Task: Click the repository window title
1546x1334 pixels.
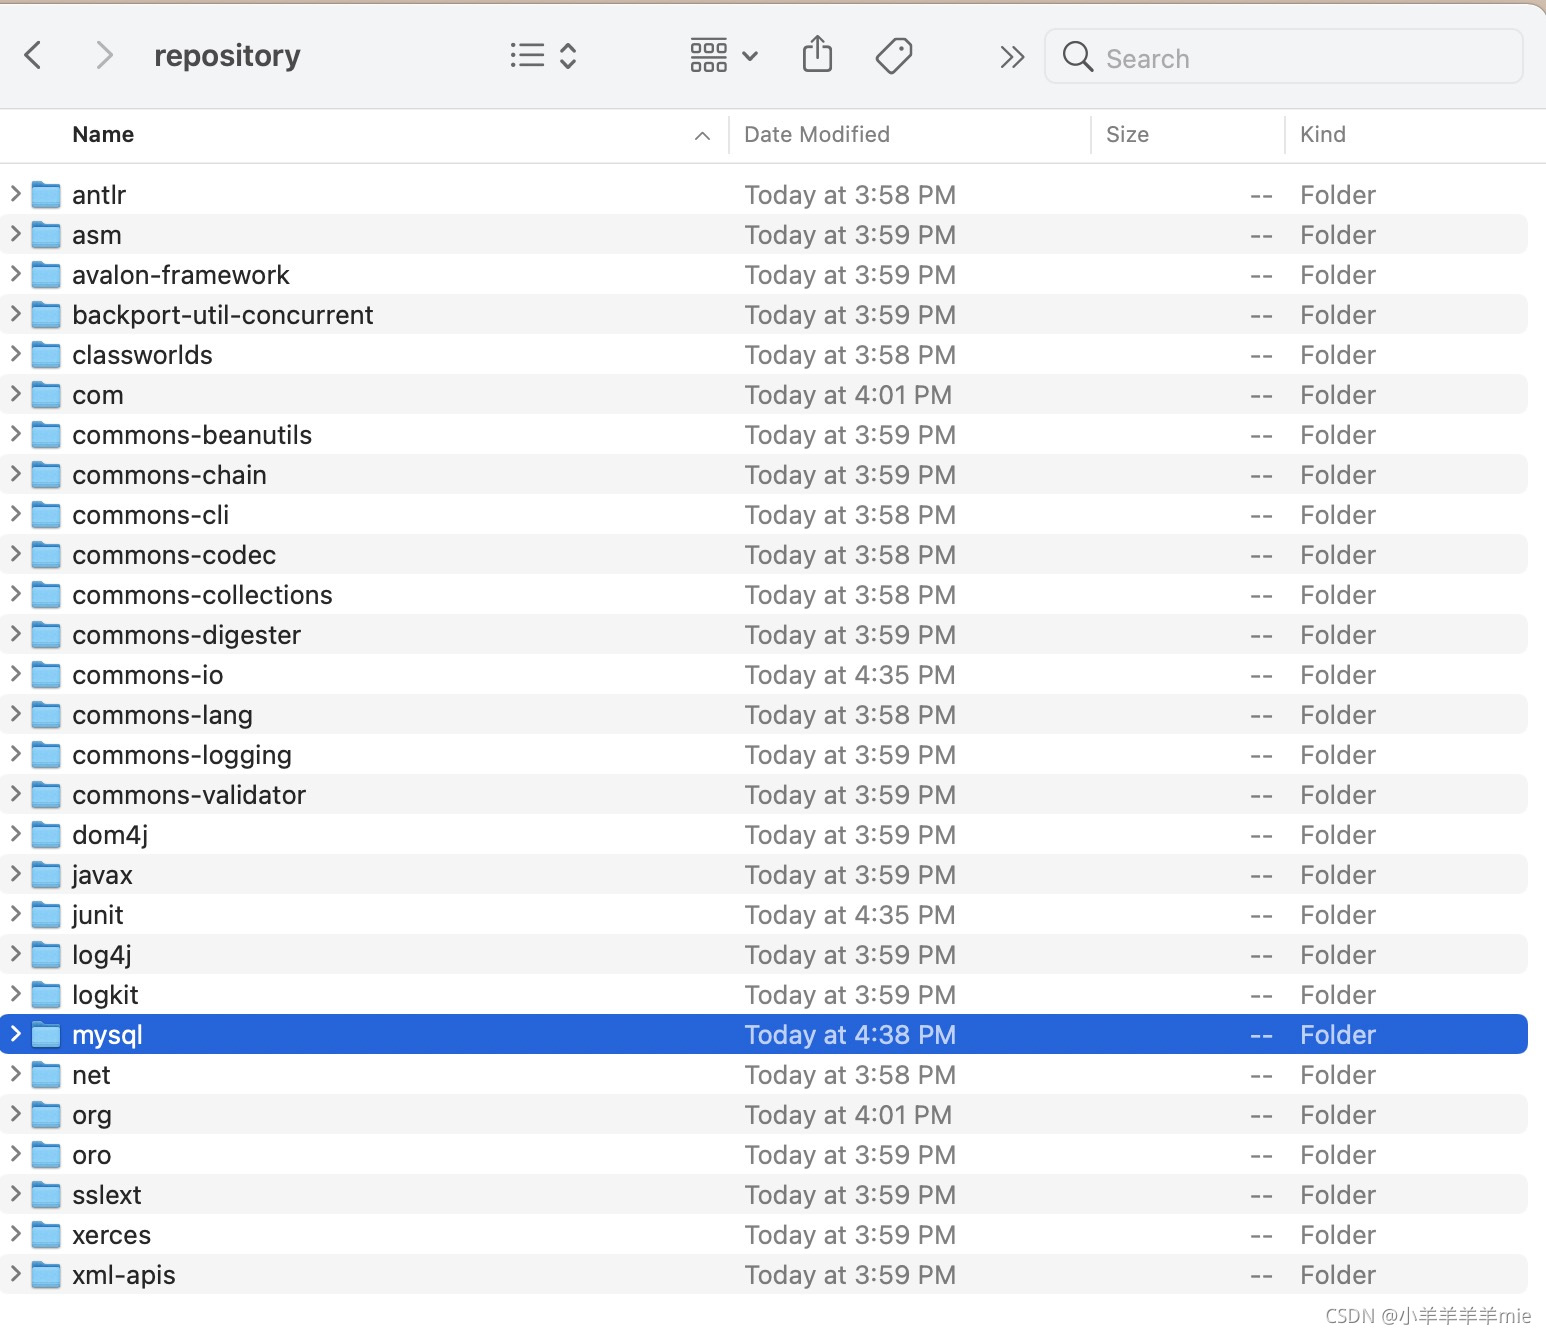Action: click(227, 56)
